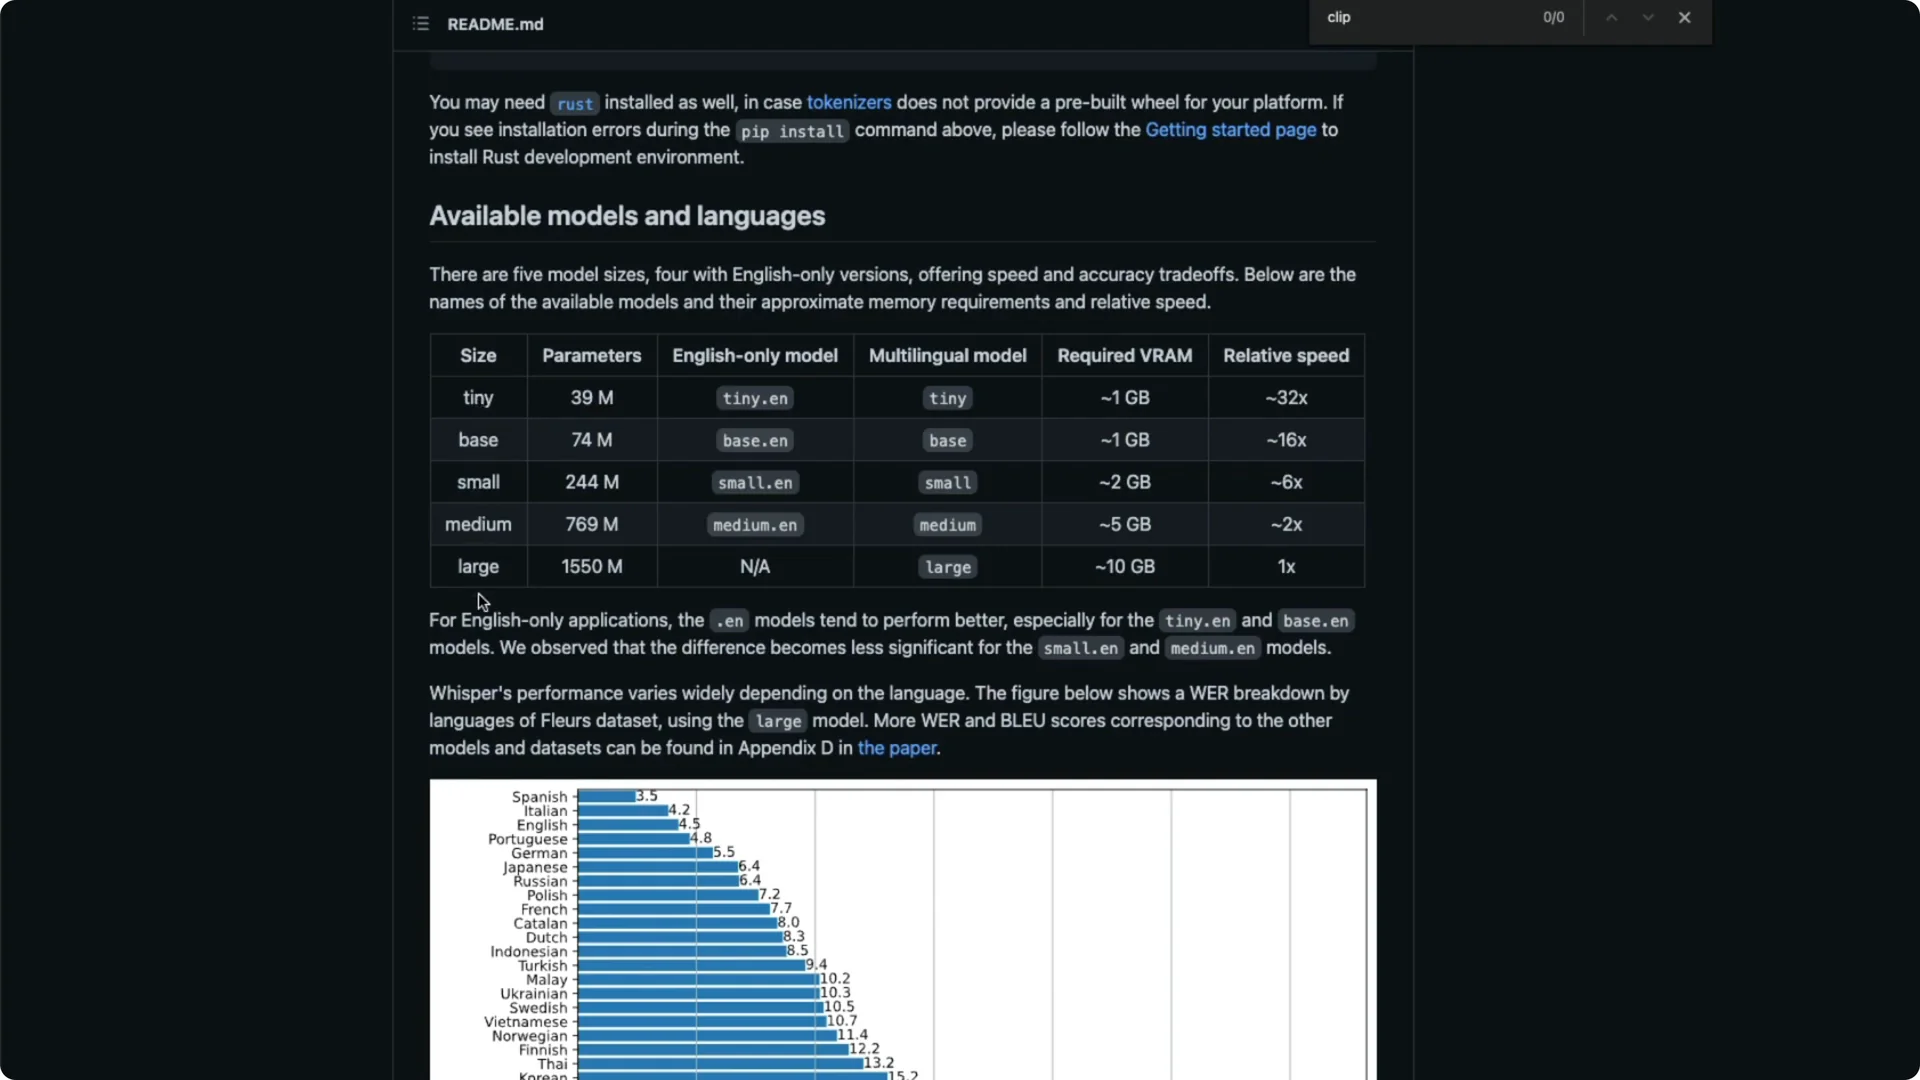1920x1080 pixels.
Task: Click 'the paper' link
Action: 896,748
